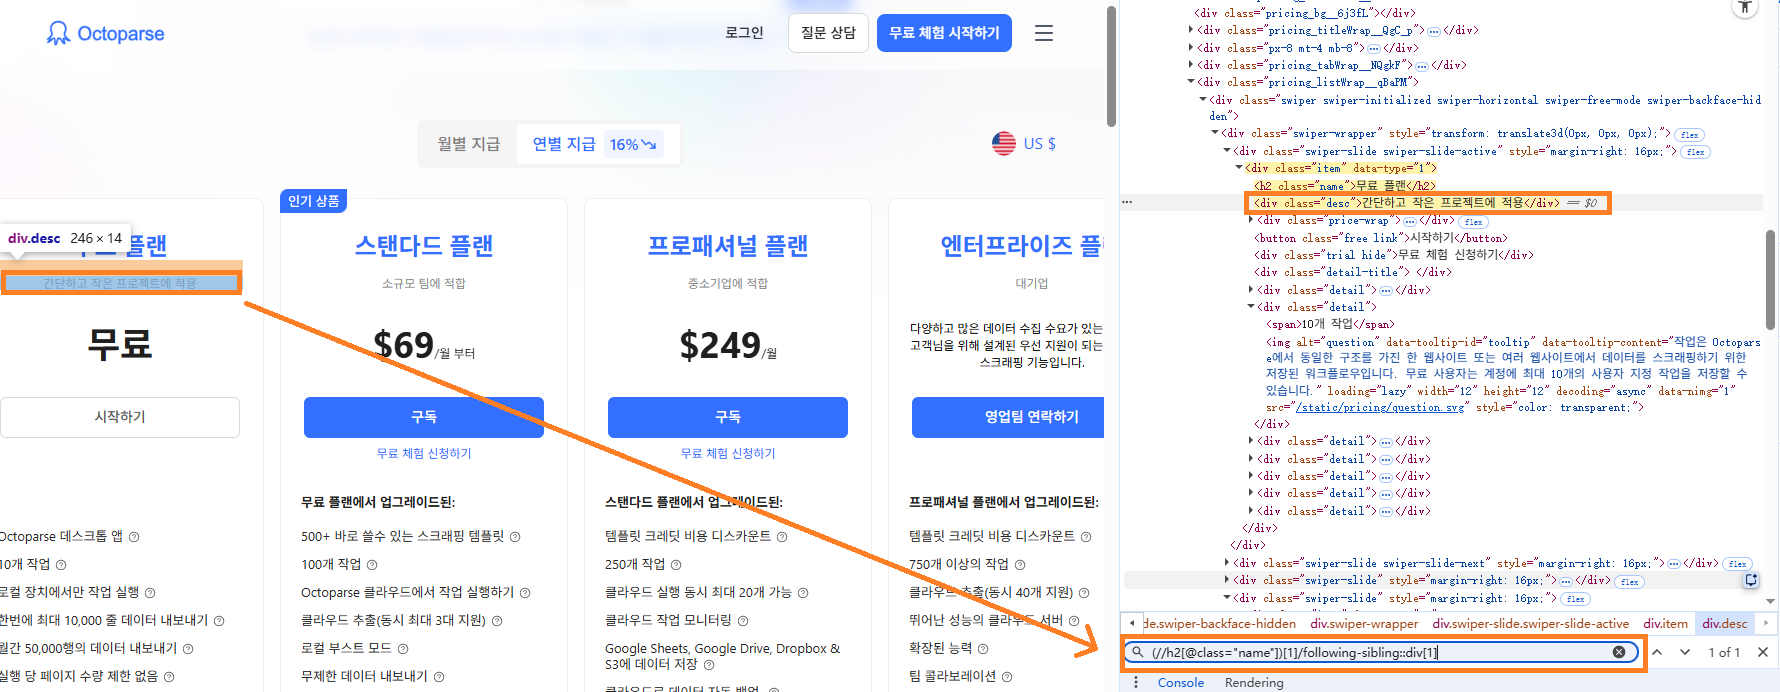
Task: Click the 무료 체험 시작하기 button
Action: point(944,33)
